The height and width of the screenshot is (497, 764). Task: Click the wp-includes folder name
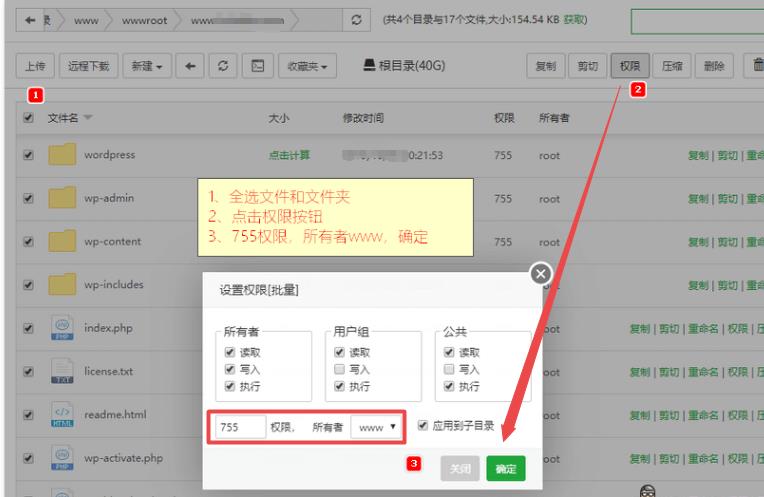(x=114, y=285)
